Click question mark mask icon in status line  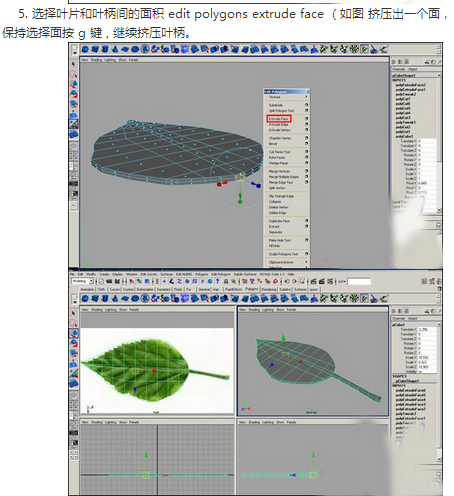tap(217, 281)
